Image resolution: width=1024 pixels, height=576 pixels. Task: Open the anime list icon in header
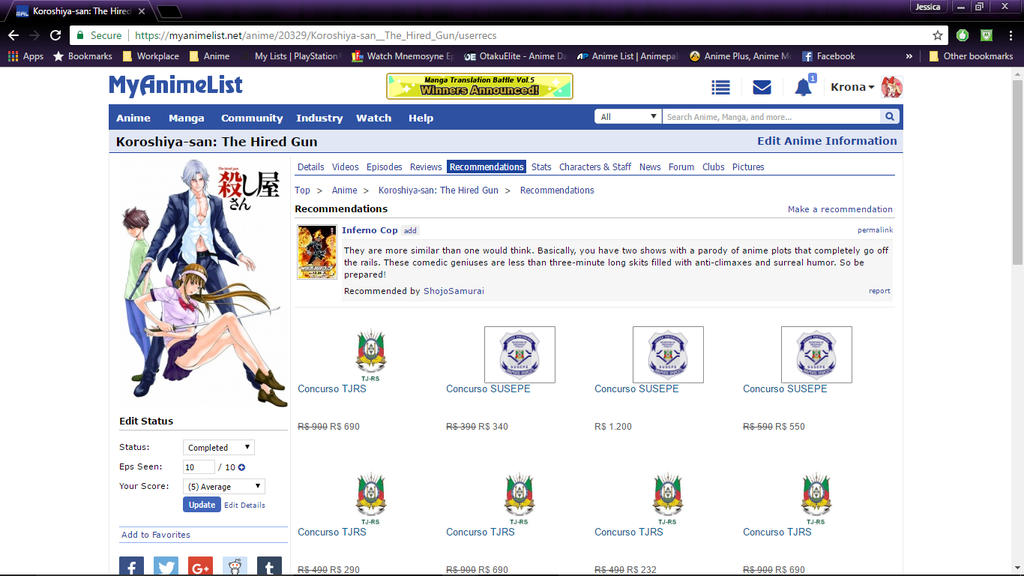(x=721, y=87)
